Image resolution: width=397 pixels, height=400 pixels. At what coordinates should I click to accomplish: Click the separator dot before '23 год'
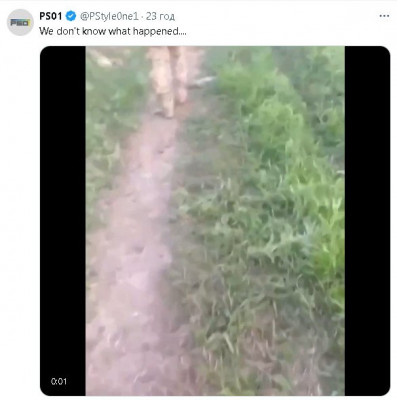(x=142, y=16)
